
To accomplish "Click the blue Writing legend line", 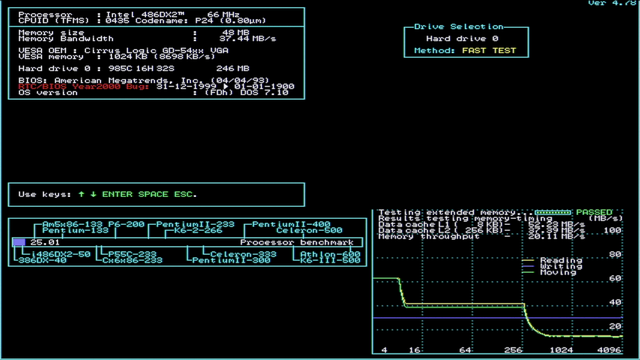I will [x=528, y=266].
